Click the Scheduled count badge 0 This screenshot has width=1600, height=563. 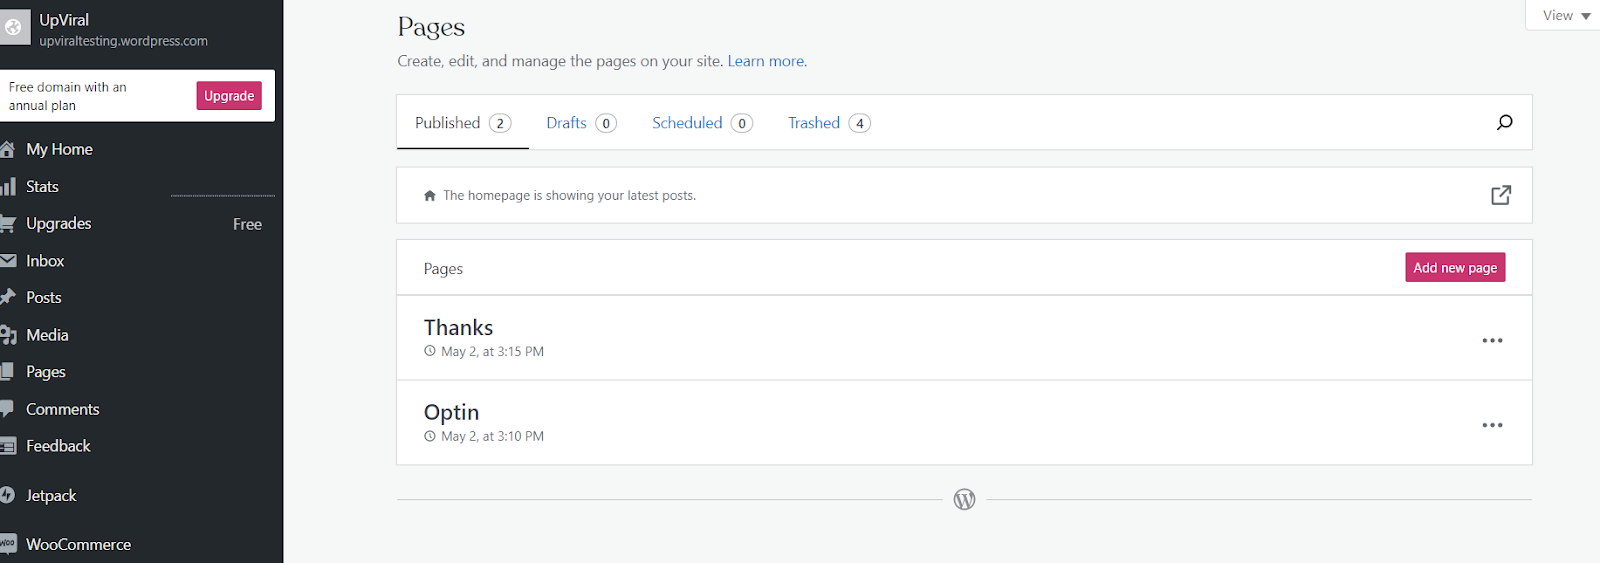742,123
